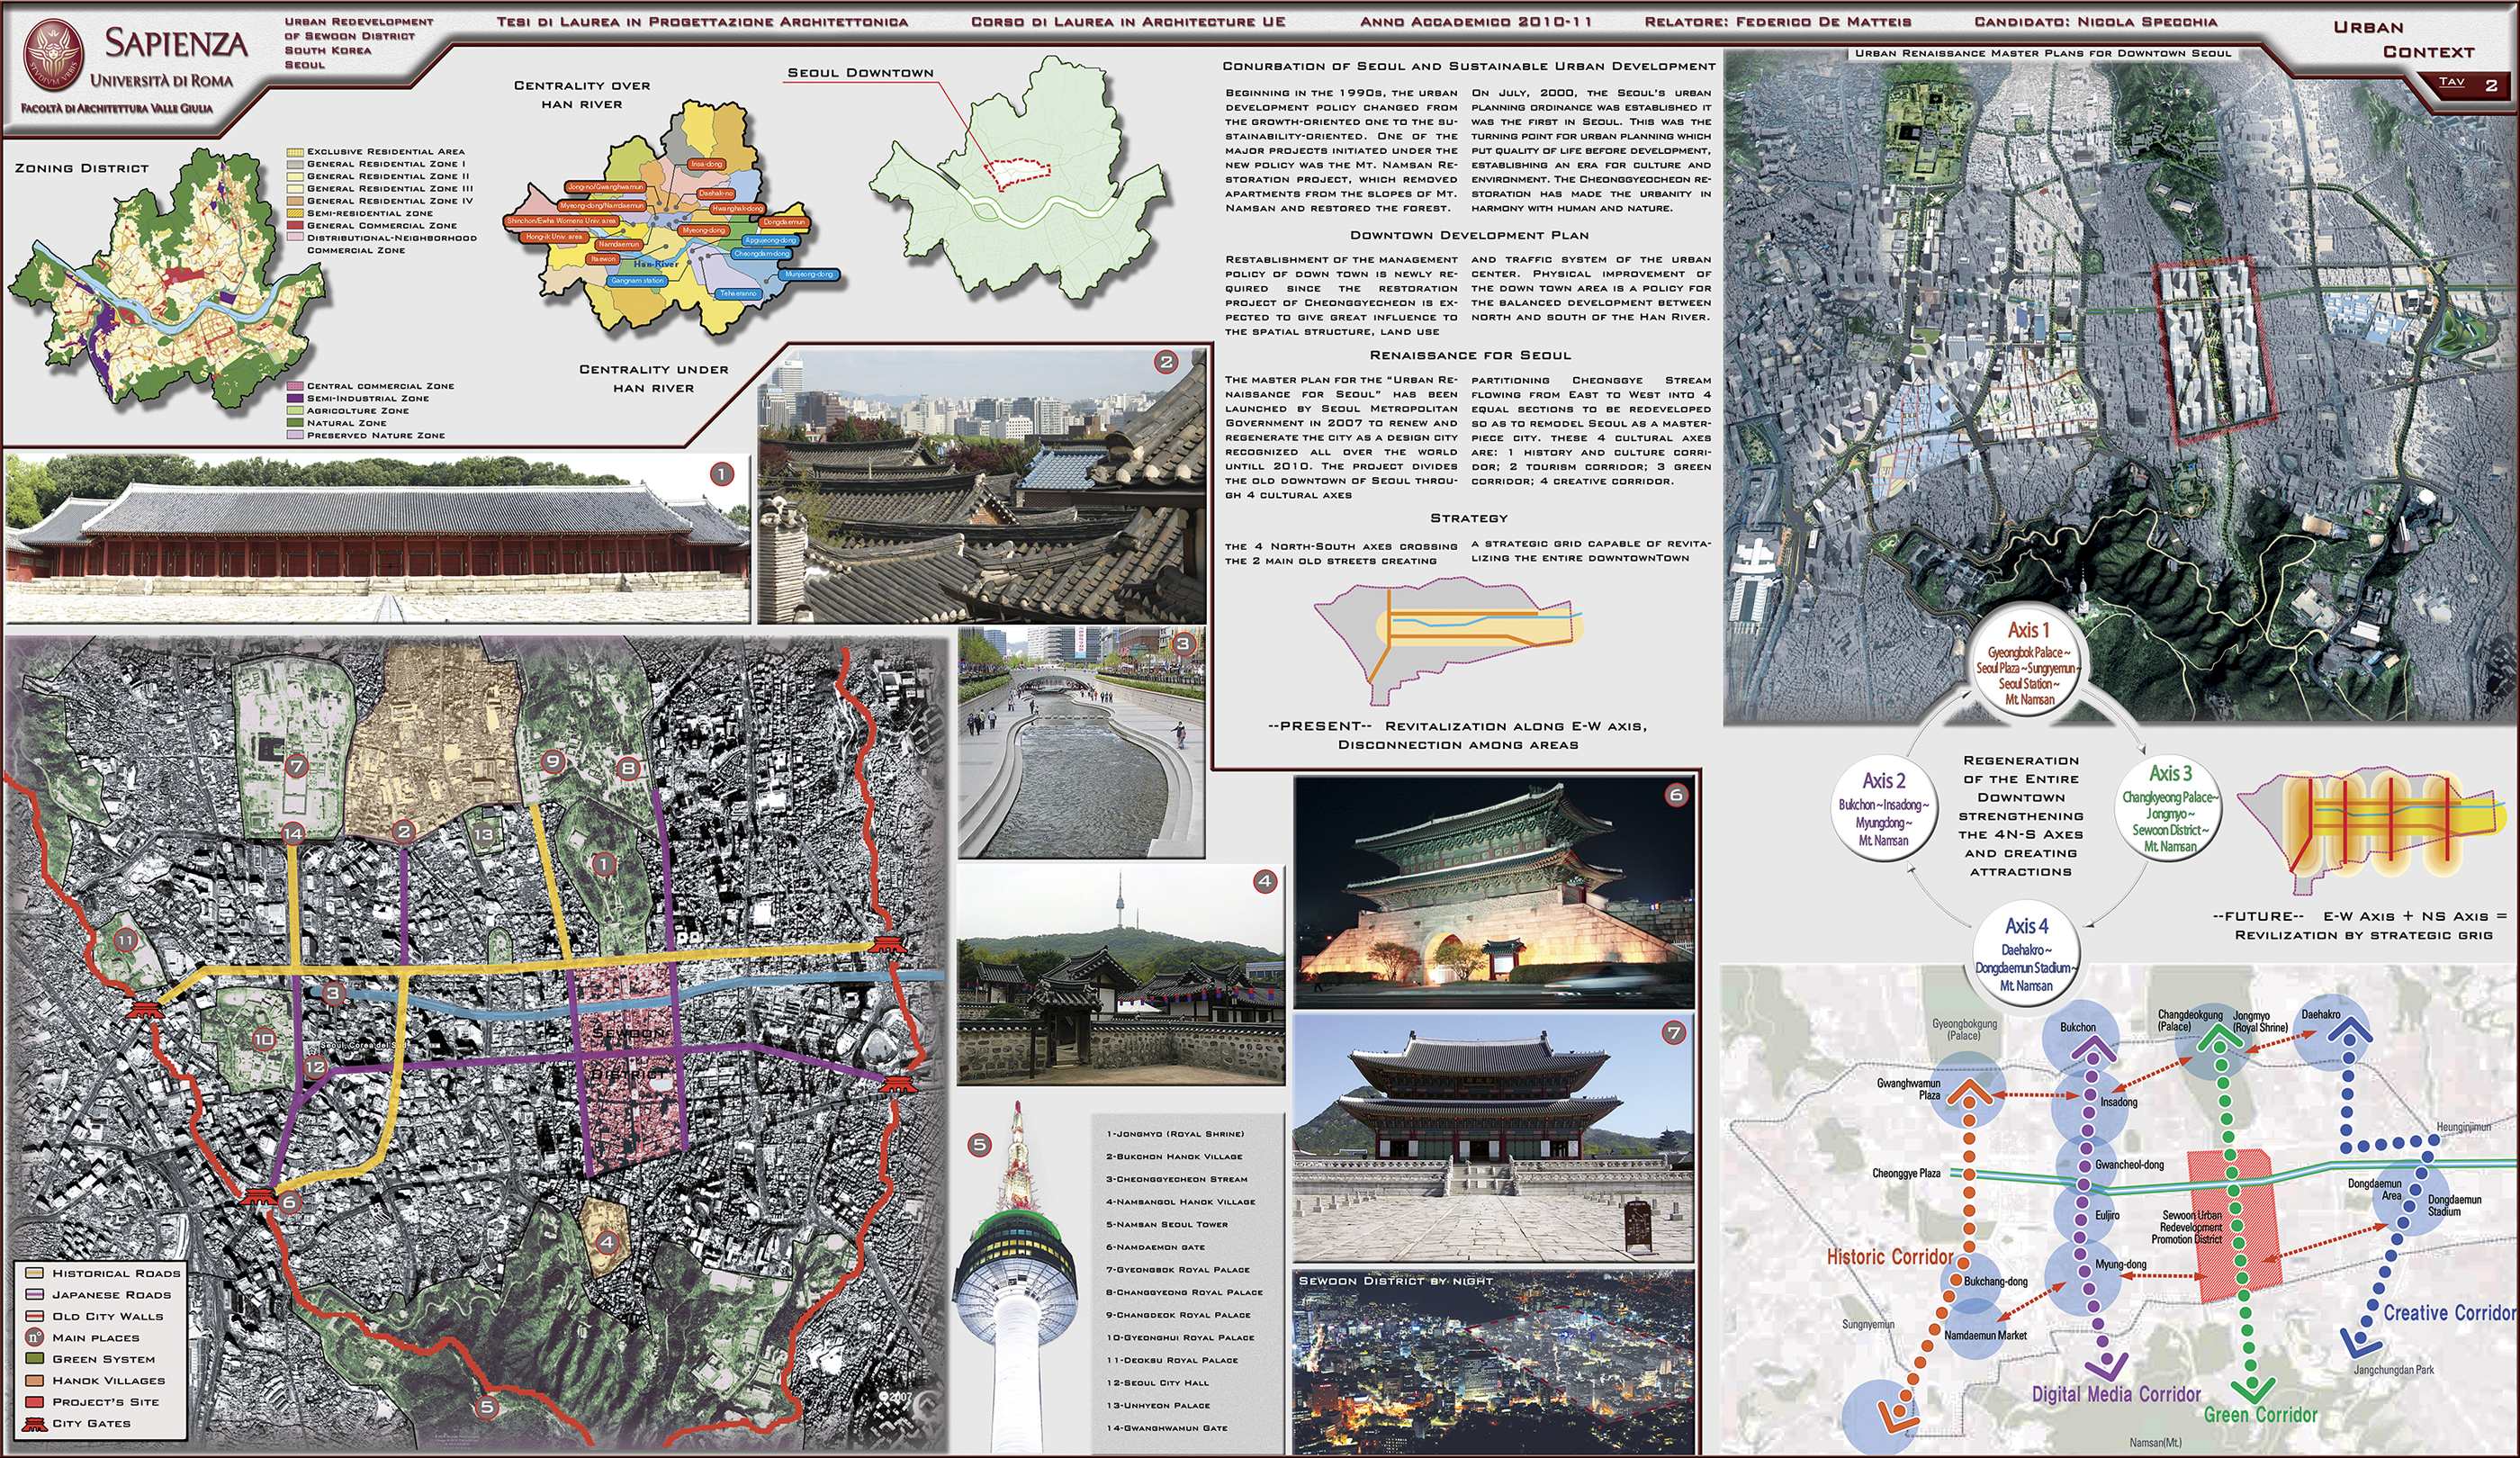Click the '5-Namsan Seoul Tower' list entry

pos(1167,1224)
